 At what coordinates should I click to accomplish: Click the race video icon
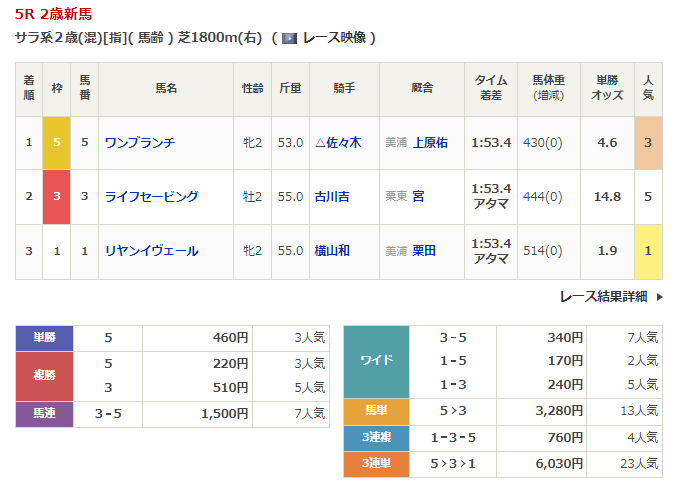[289, 38]
